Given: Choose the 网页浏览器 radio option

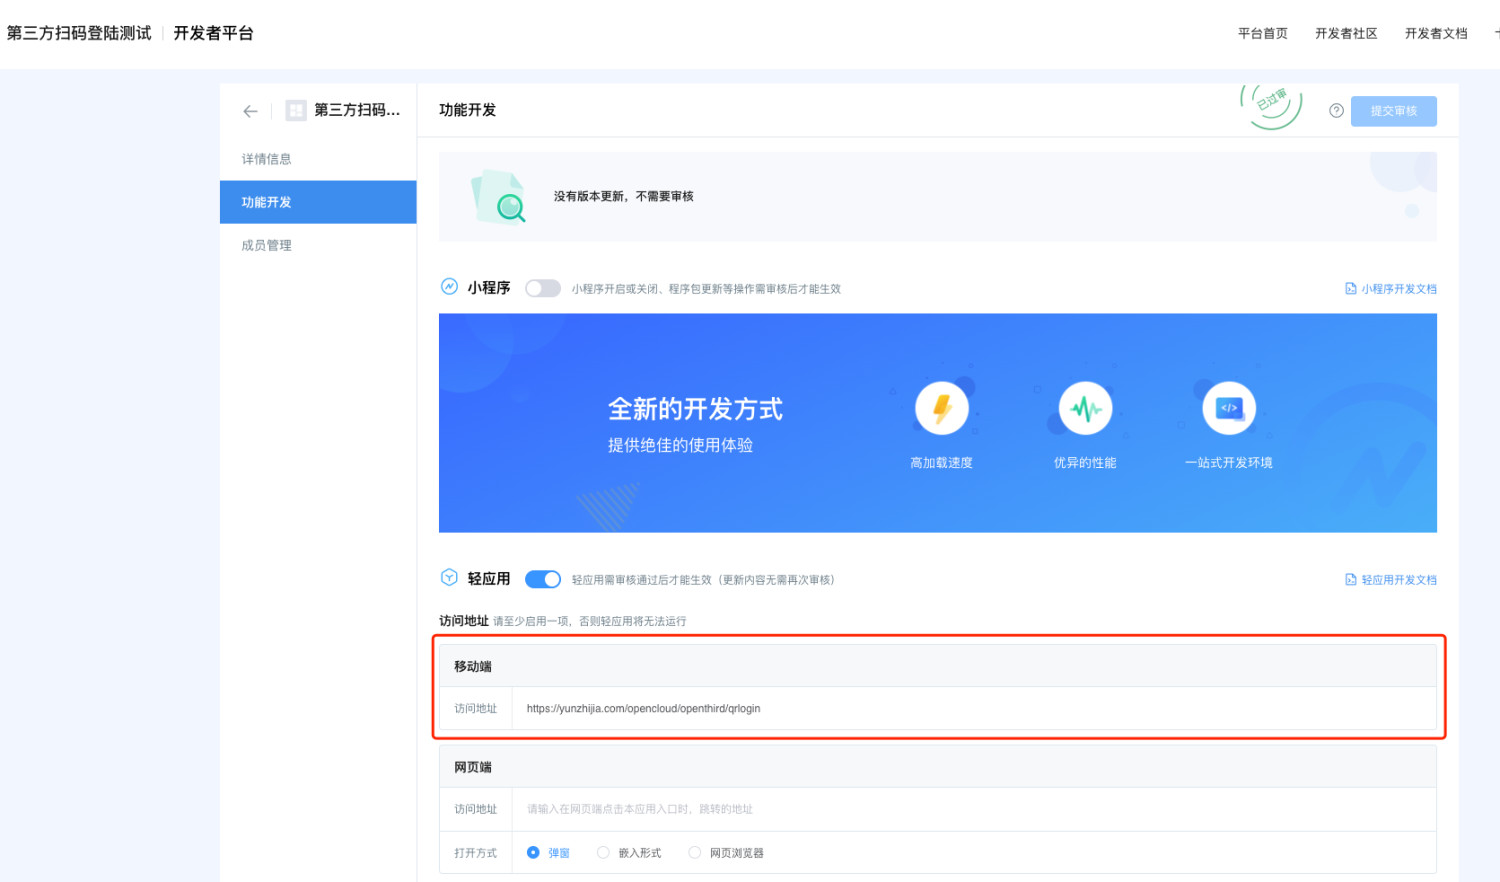Looking at the screenshot, I should [695, 853].
